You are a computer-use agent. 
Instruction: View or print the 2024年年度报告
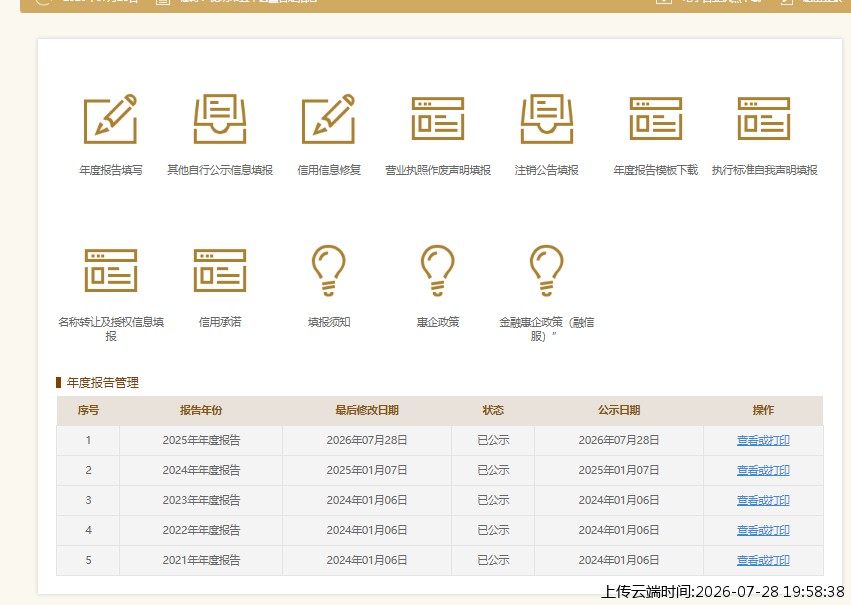tap(763, 470)
